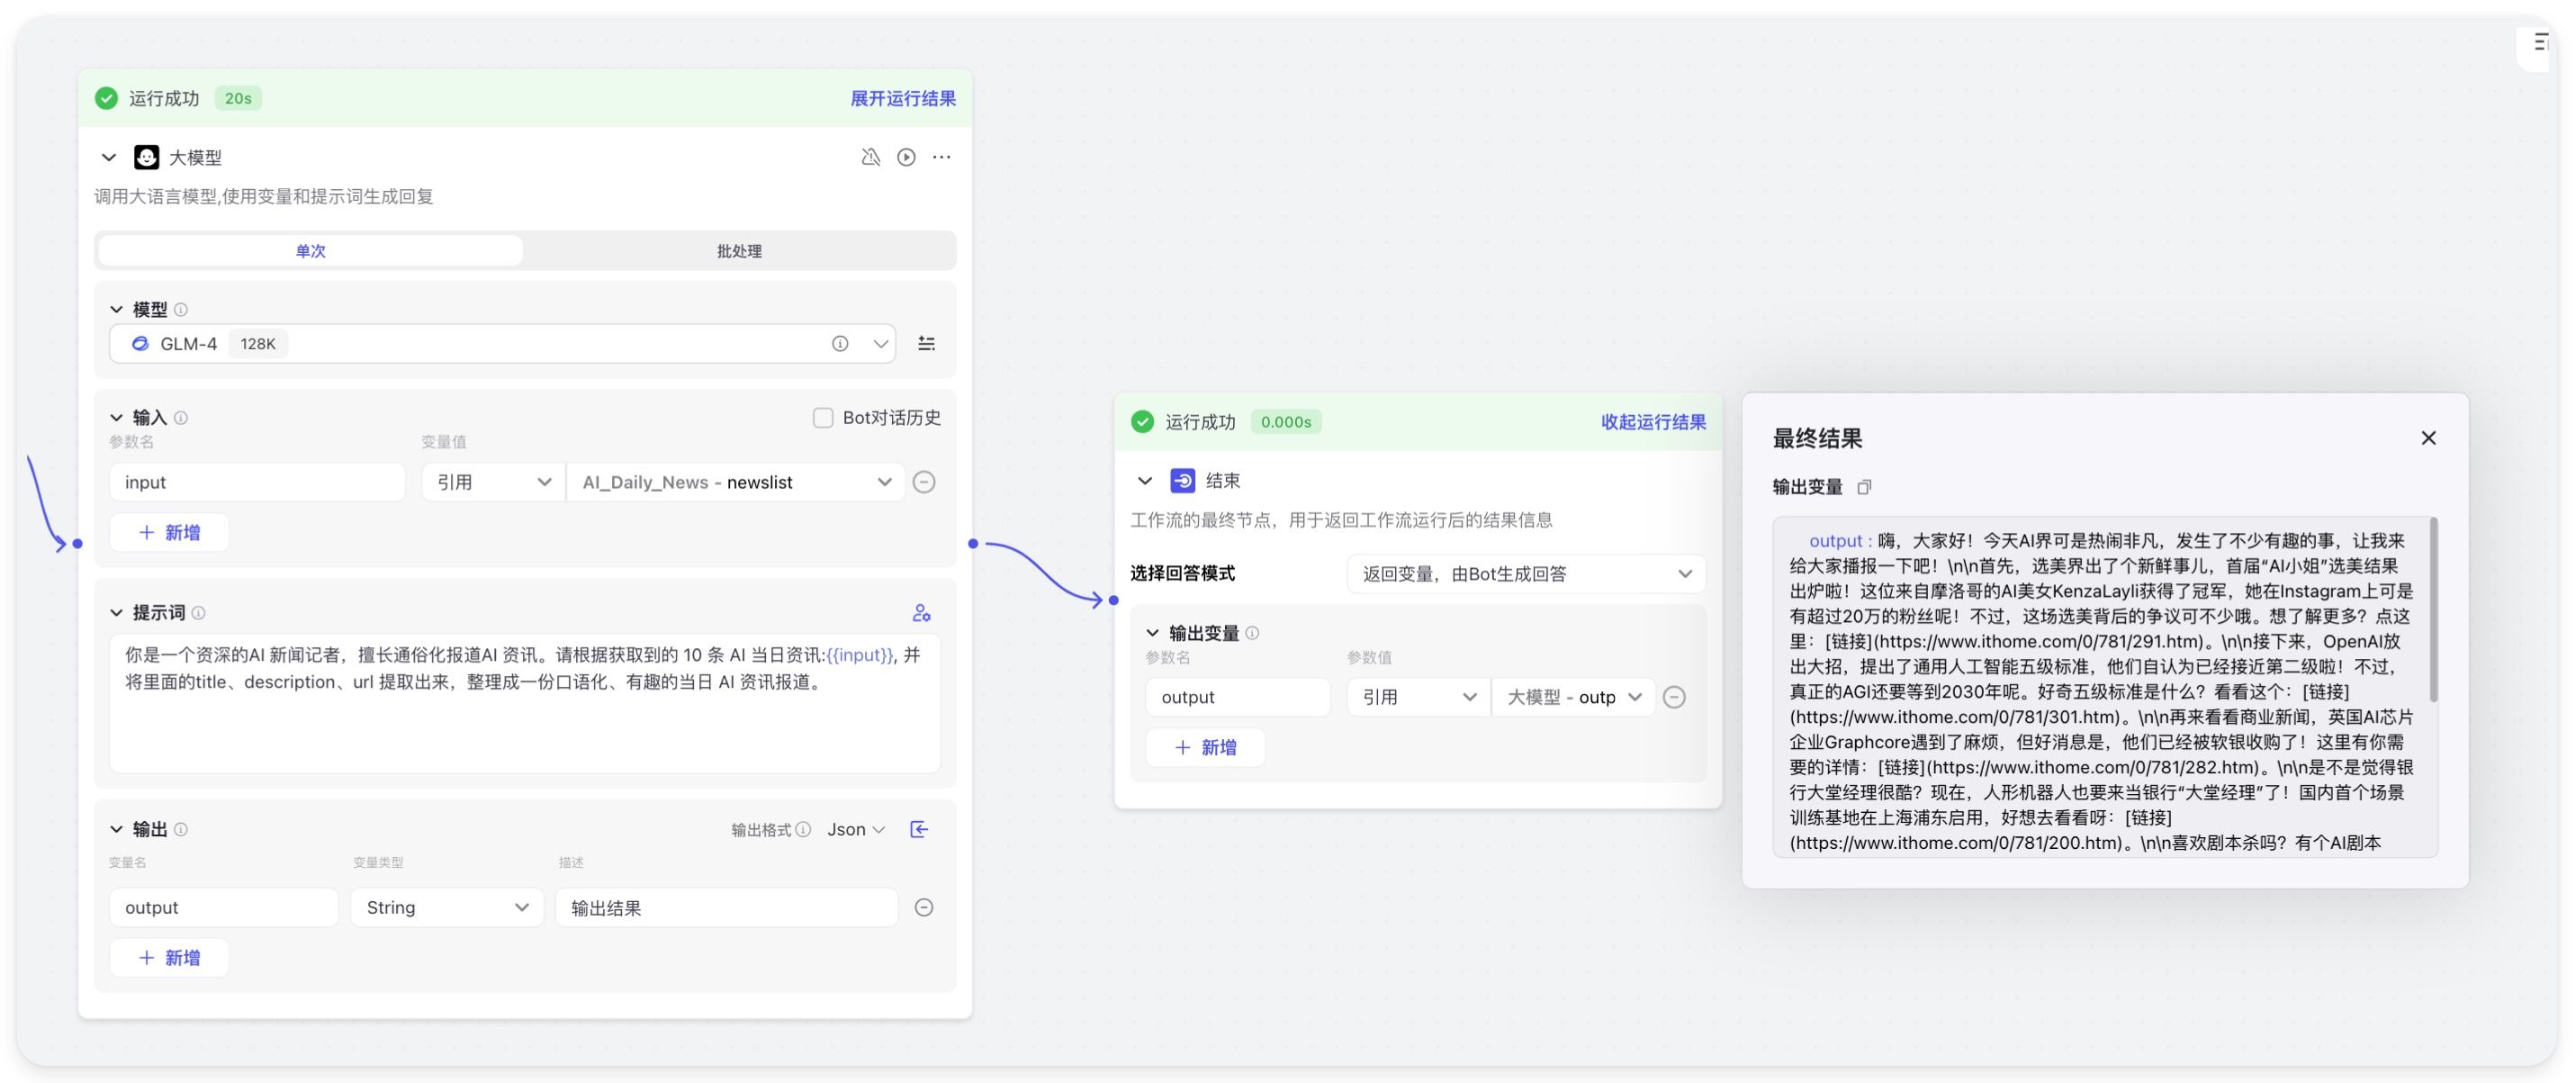Enable the Bot对话历史 checkbox
2576x1083 pixels.
pos(823,418)
